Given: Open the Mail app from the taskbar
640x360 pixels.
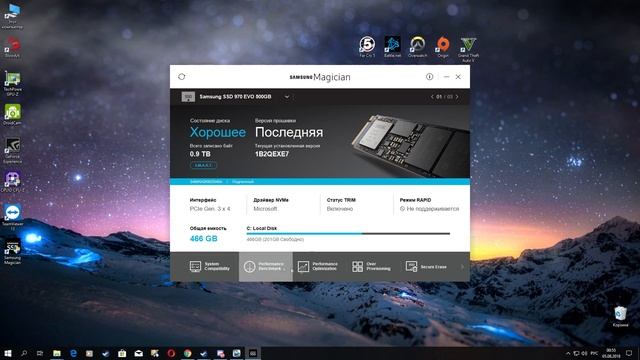Looking at the screenshot, I should (x=138, y=353).
